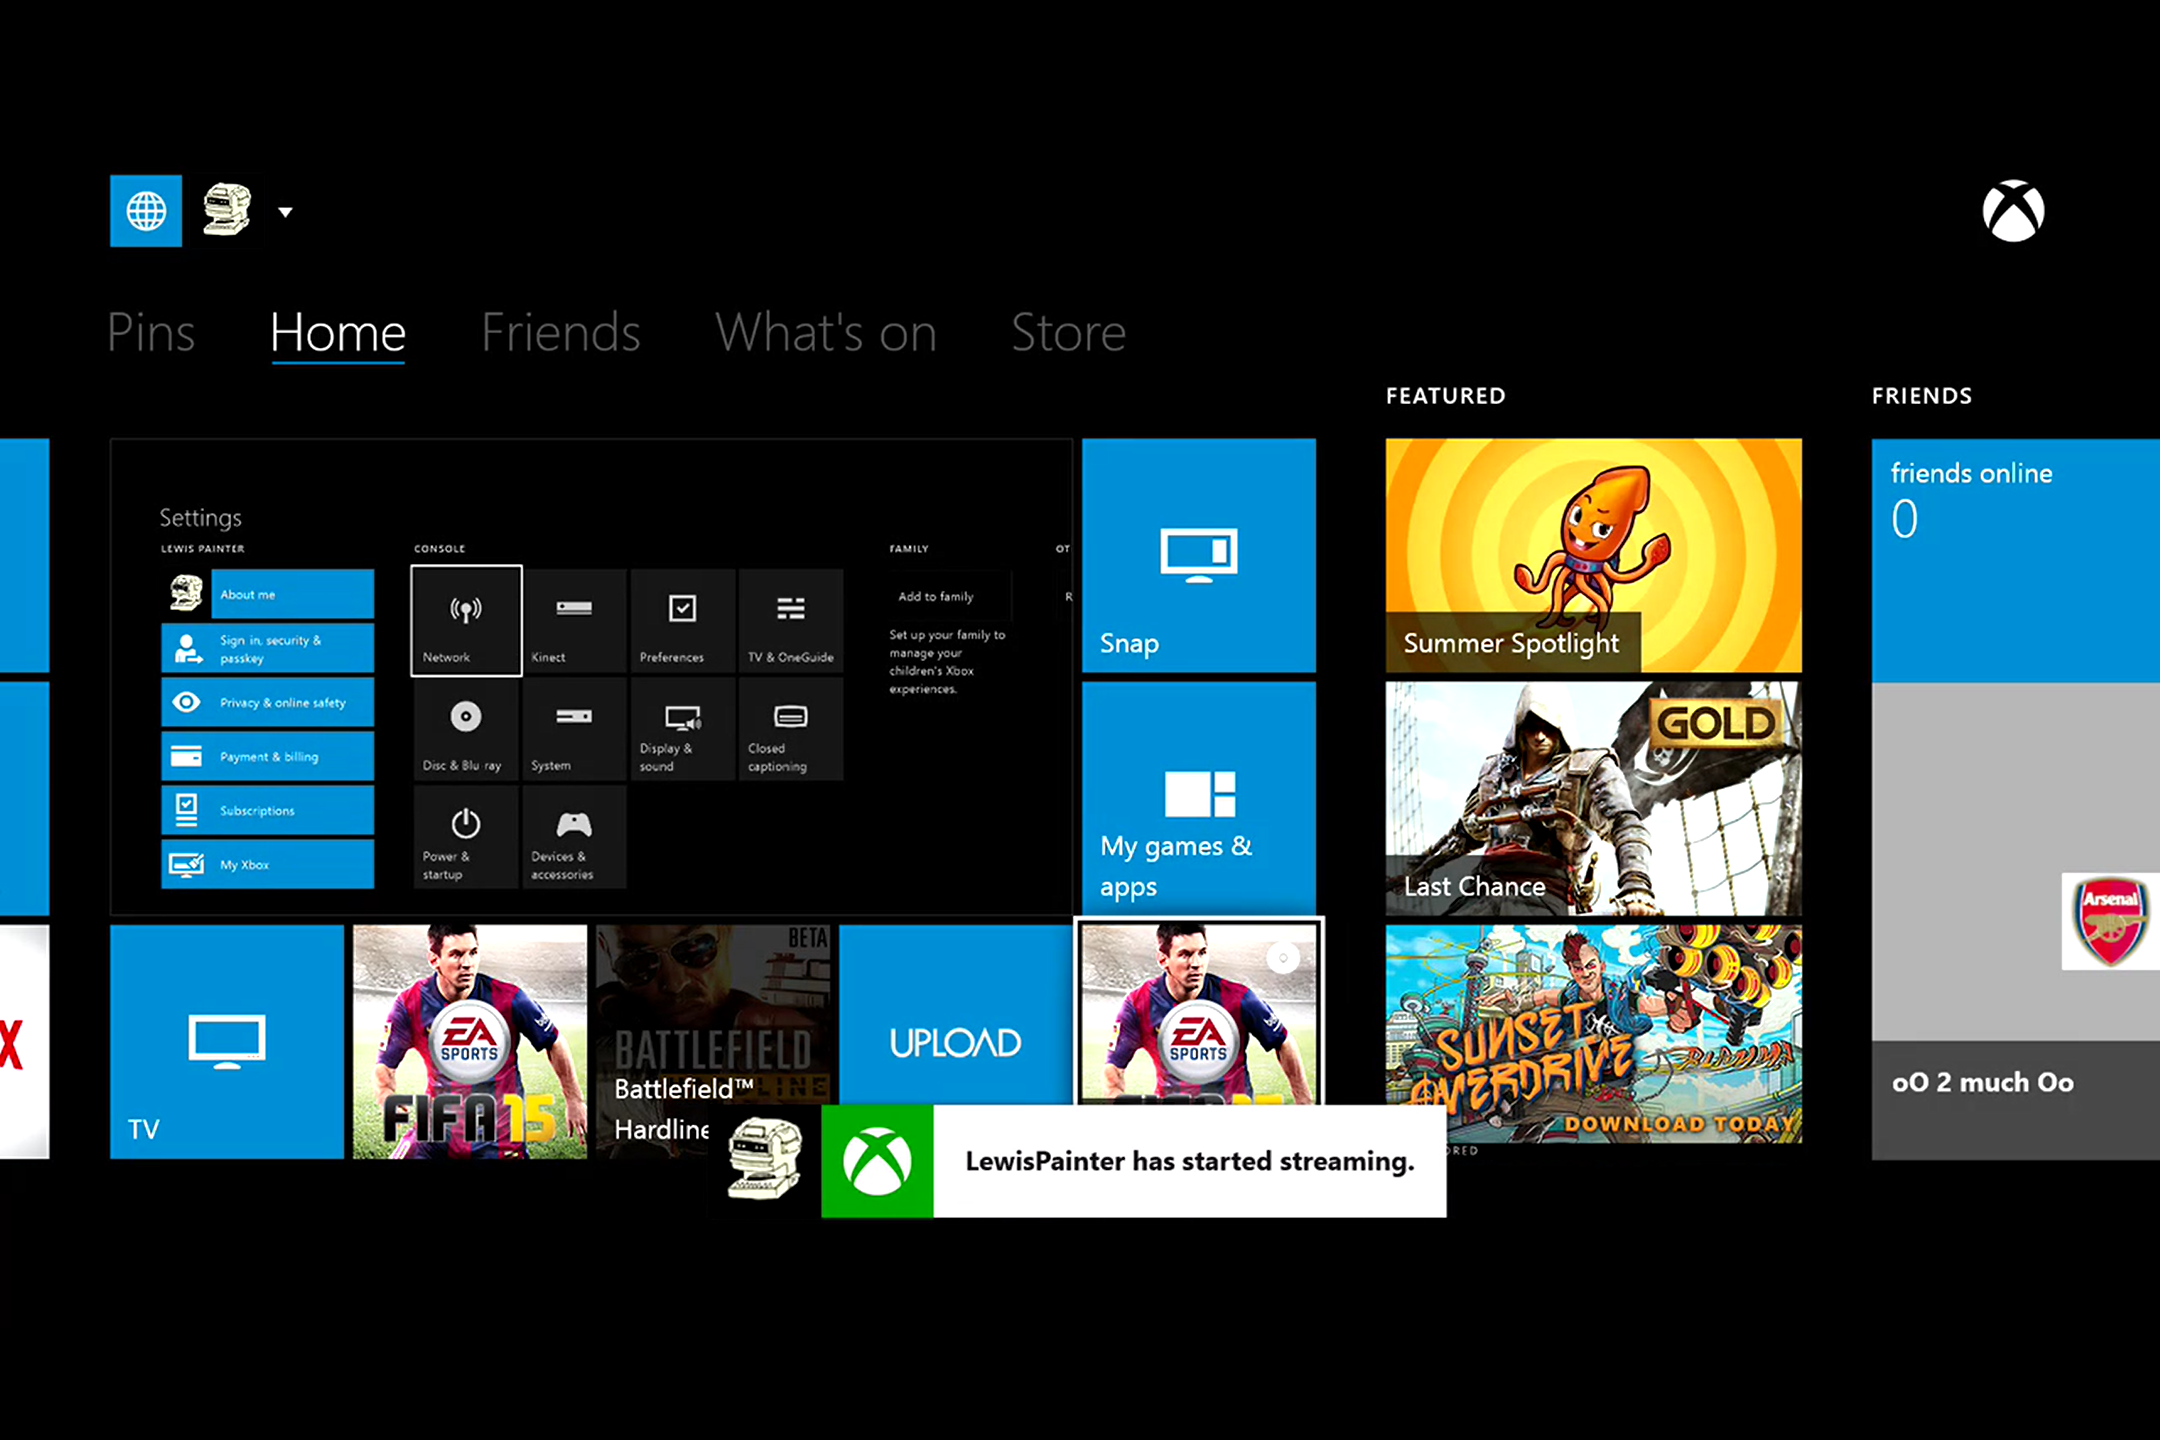This screenshot has width=2160, height=1440.
Task: Click the CONSOLE section label
Action: (x=440, y=548)
